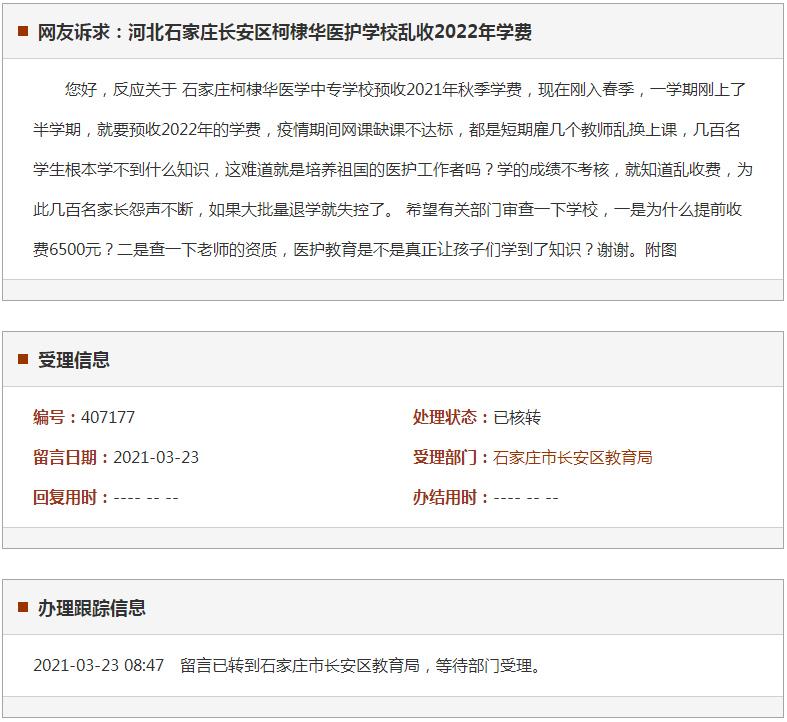Click the red square bullet beside 受理信息
The width and height of the screenshot is (787, 722).
click(23, 360)
